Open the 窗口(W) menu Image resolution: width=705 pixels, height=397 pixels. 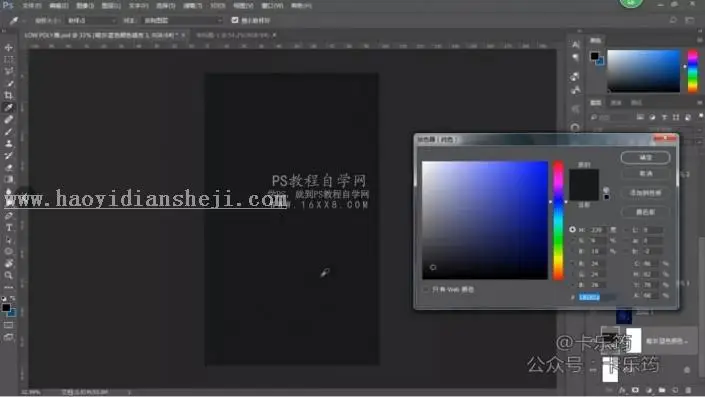click(272, 6)
